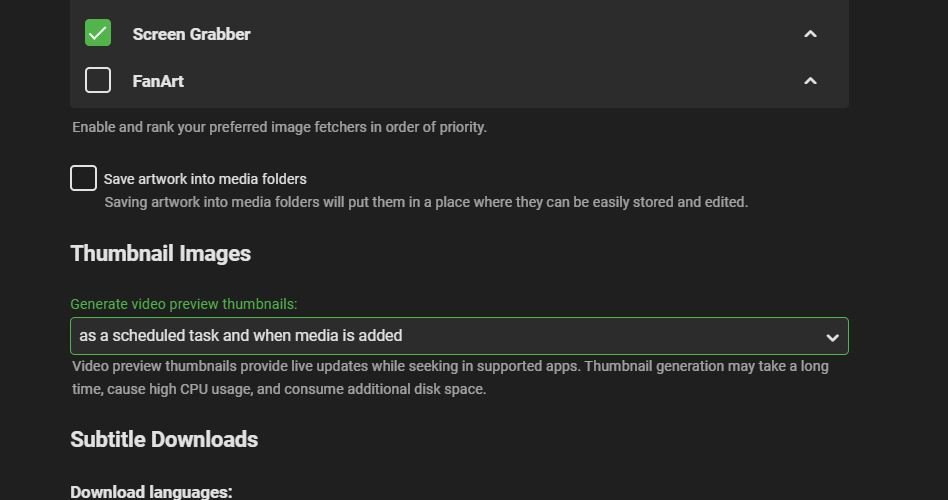Click the 'Download languages:' label
The width and height of the screenshot is (948, 500).
pyautogui.click(x=151, y=492)
